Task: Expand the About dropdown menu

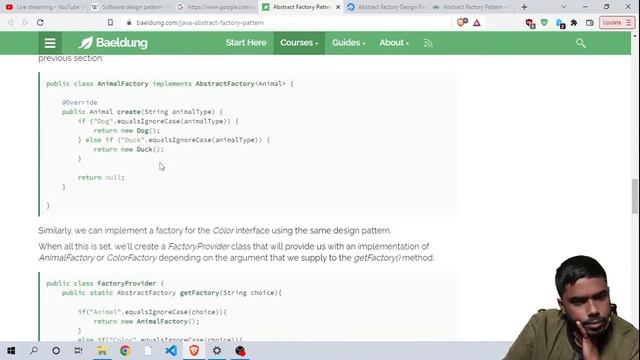Action: click(394, 43)
